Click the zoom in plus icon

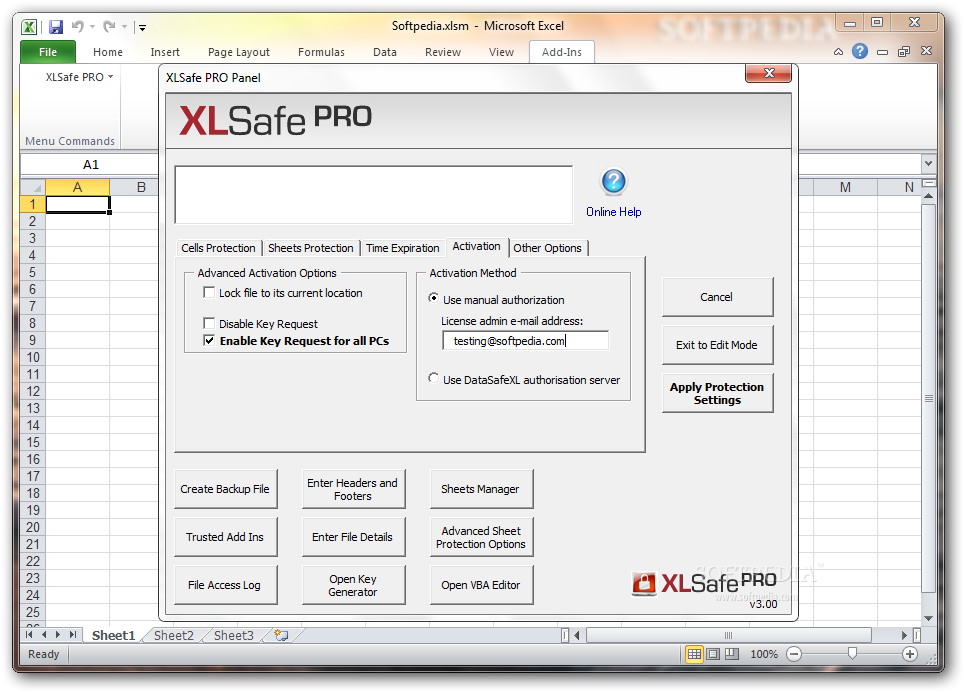[910, 654]
